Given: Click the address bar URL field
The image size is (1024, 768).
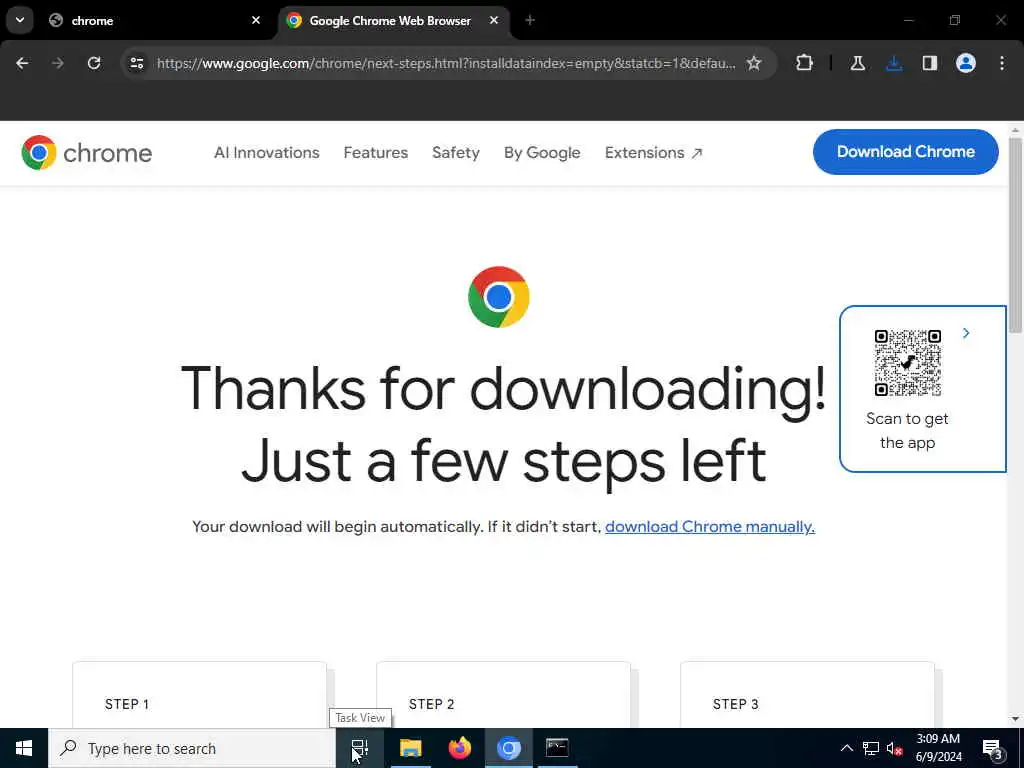Looking at the screenshot, I should (x=446, y=63).
